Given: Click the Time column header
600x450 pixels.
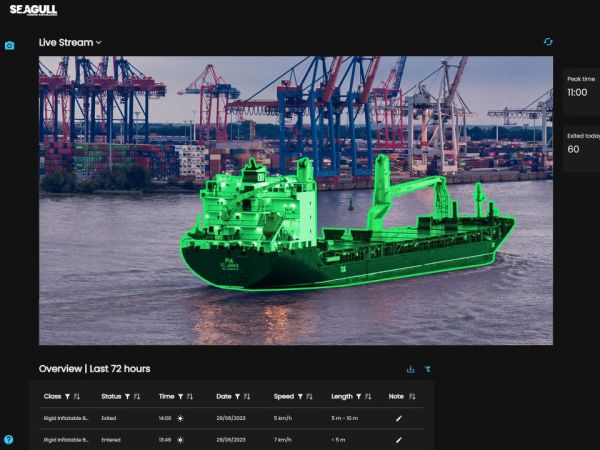Looking at the screenshot, I should pos(166,396).
